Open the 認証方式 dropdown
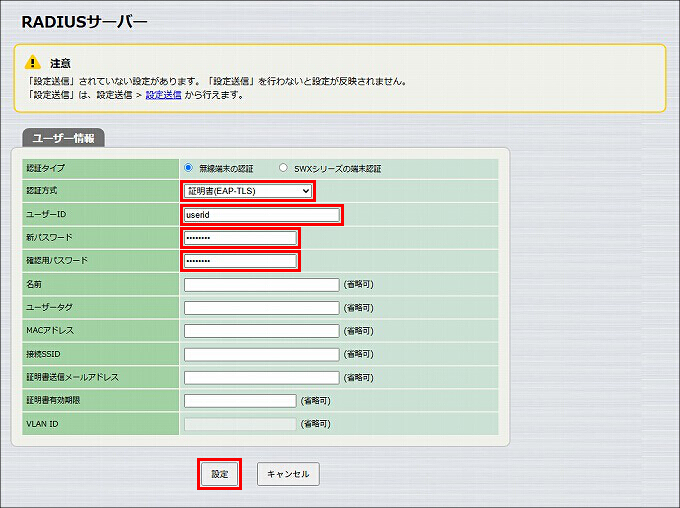This screenshot has height=508, width=680. coord(248,191)
